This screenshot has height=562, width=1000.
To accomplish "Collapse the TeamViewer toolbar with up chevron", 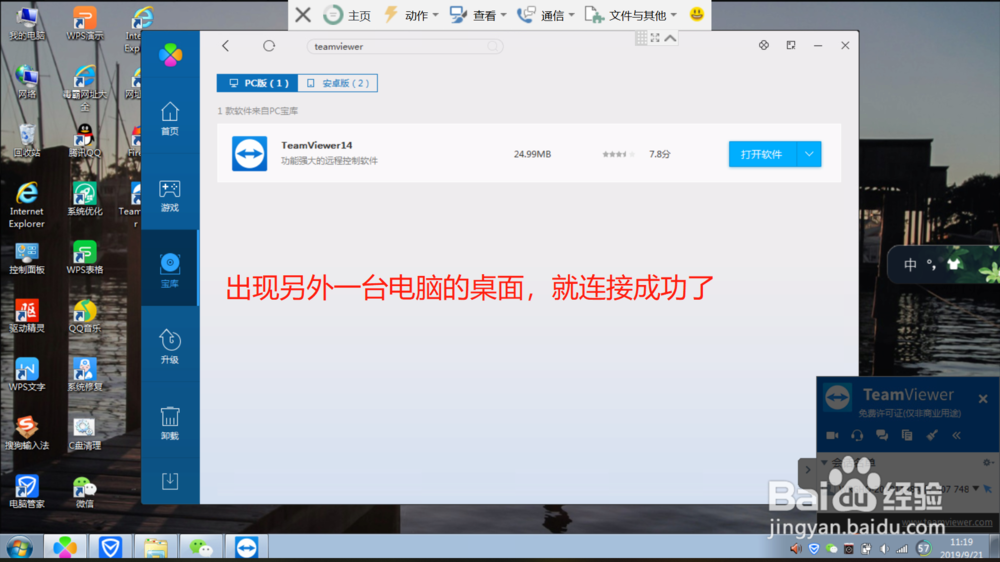I will click(670, 38).
